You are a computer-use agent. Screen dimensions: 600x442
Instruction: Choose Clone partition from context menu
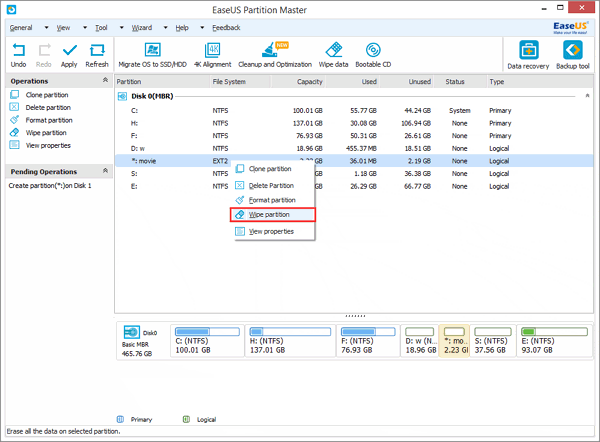(275, 169)
